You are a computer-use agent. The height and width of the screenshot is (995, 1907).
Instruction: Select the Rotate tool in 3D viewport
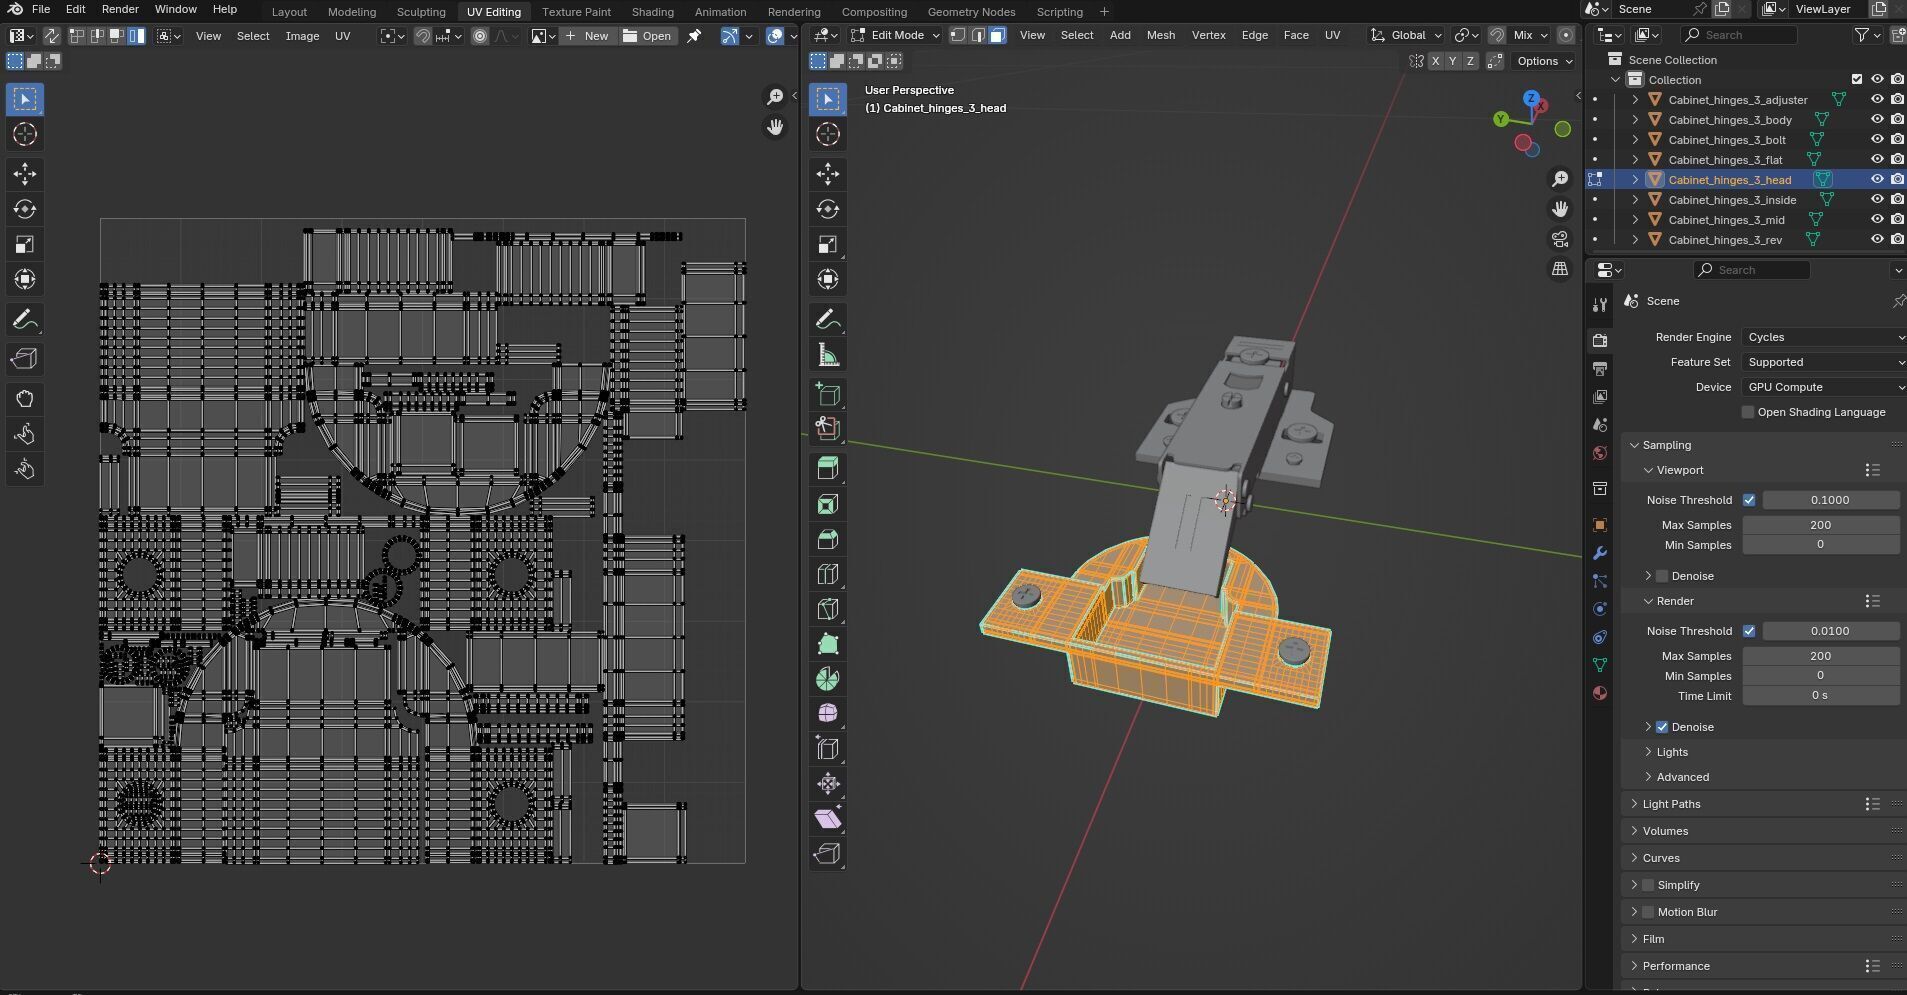(x=828, y=209)
